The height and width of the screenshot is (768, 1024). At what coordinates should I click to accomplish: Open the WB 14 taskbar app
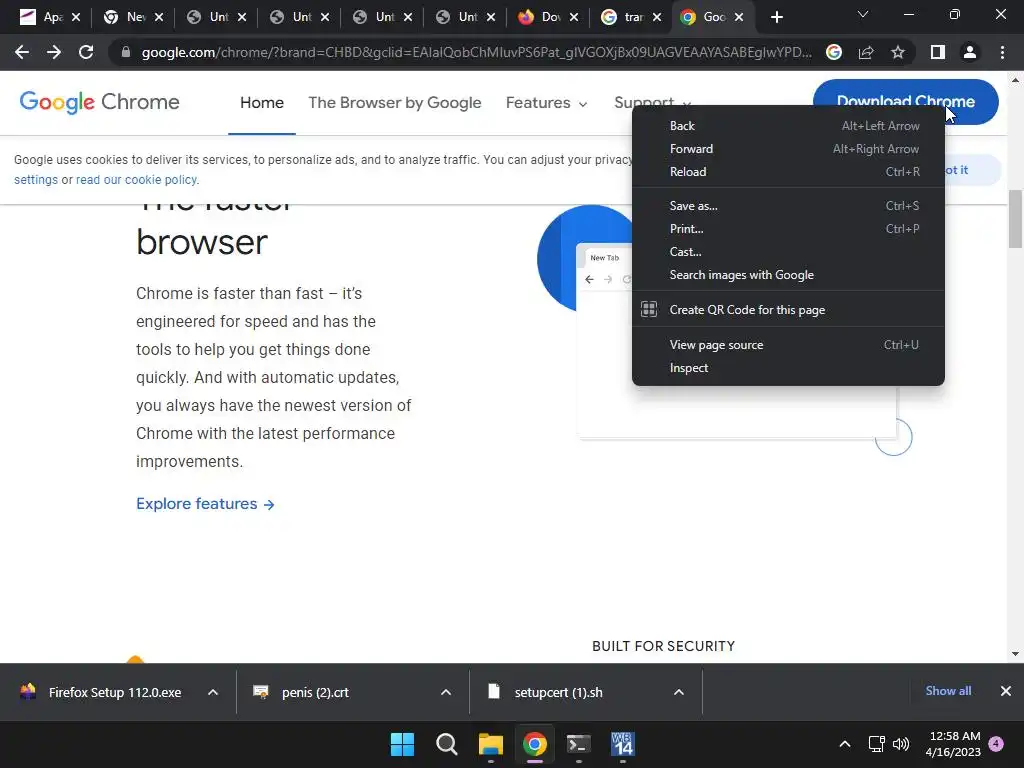622,744
